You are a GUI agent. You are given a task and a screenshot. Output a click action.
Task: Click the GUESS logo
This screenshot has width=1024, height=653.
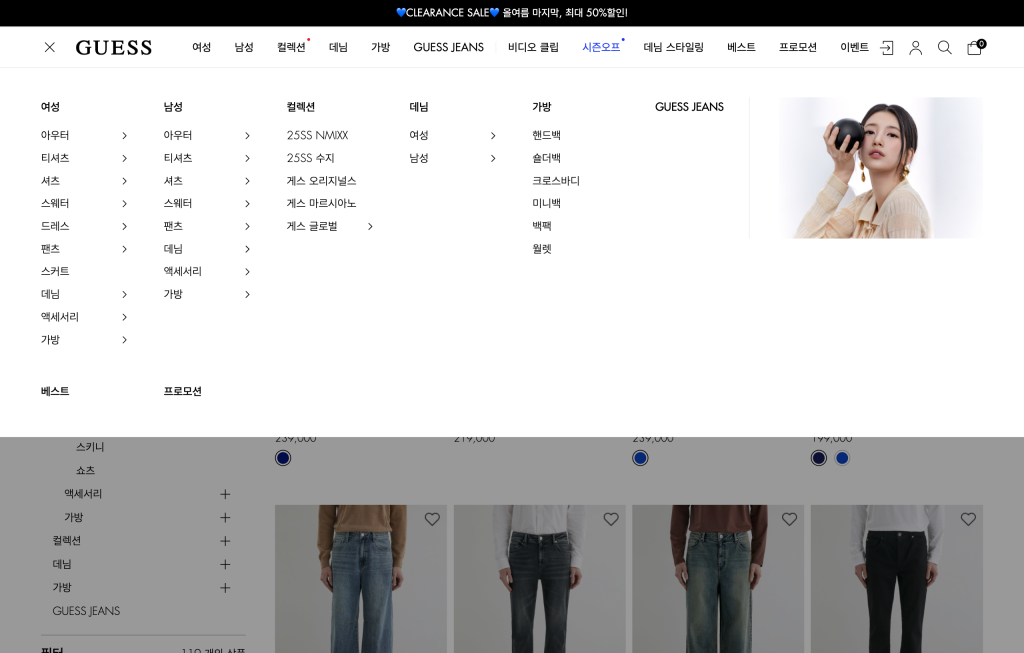tap(114, 47)
